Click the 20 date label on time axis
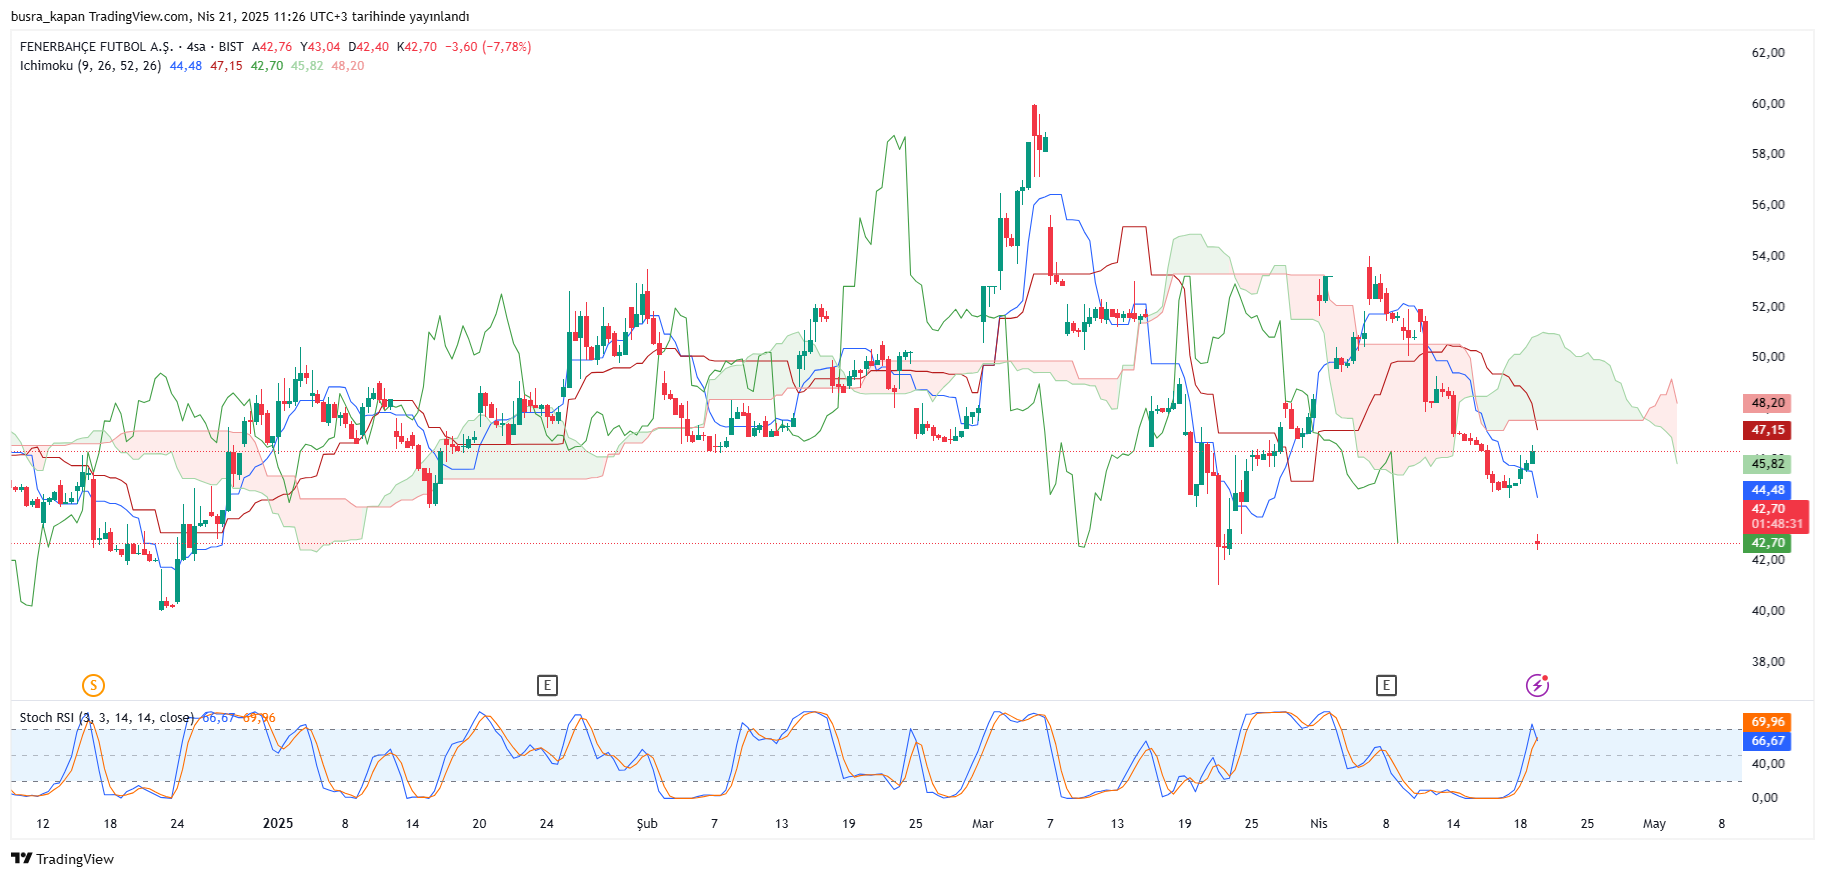The width and height of the screenshot is (1825, 878). (x=479, y=824)
